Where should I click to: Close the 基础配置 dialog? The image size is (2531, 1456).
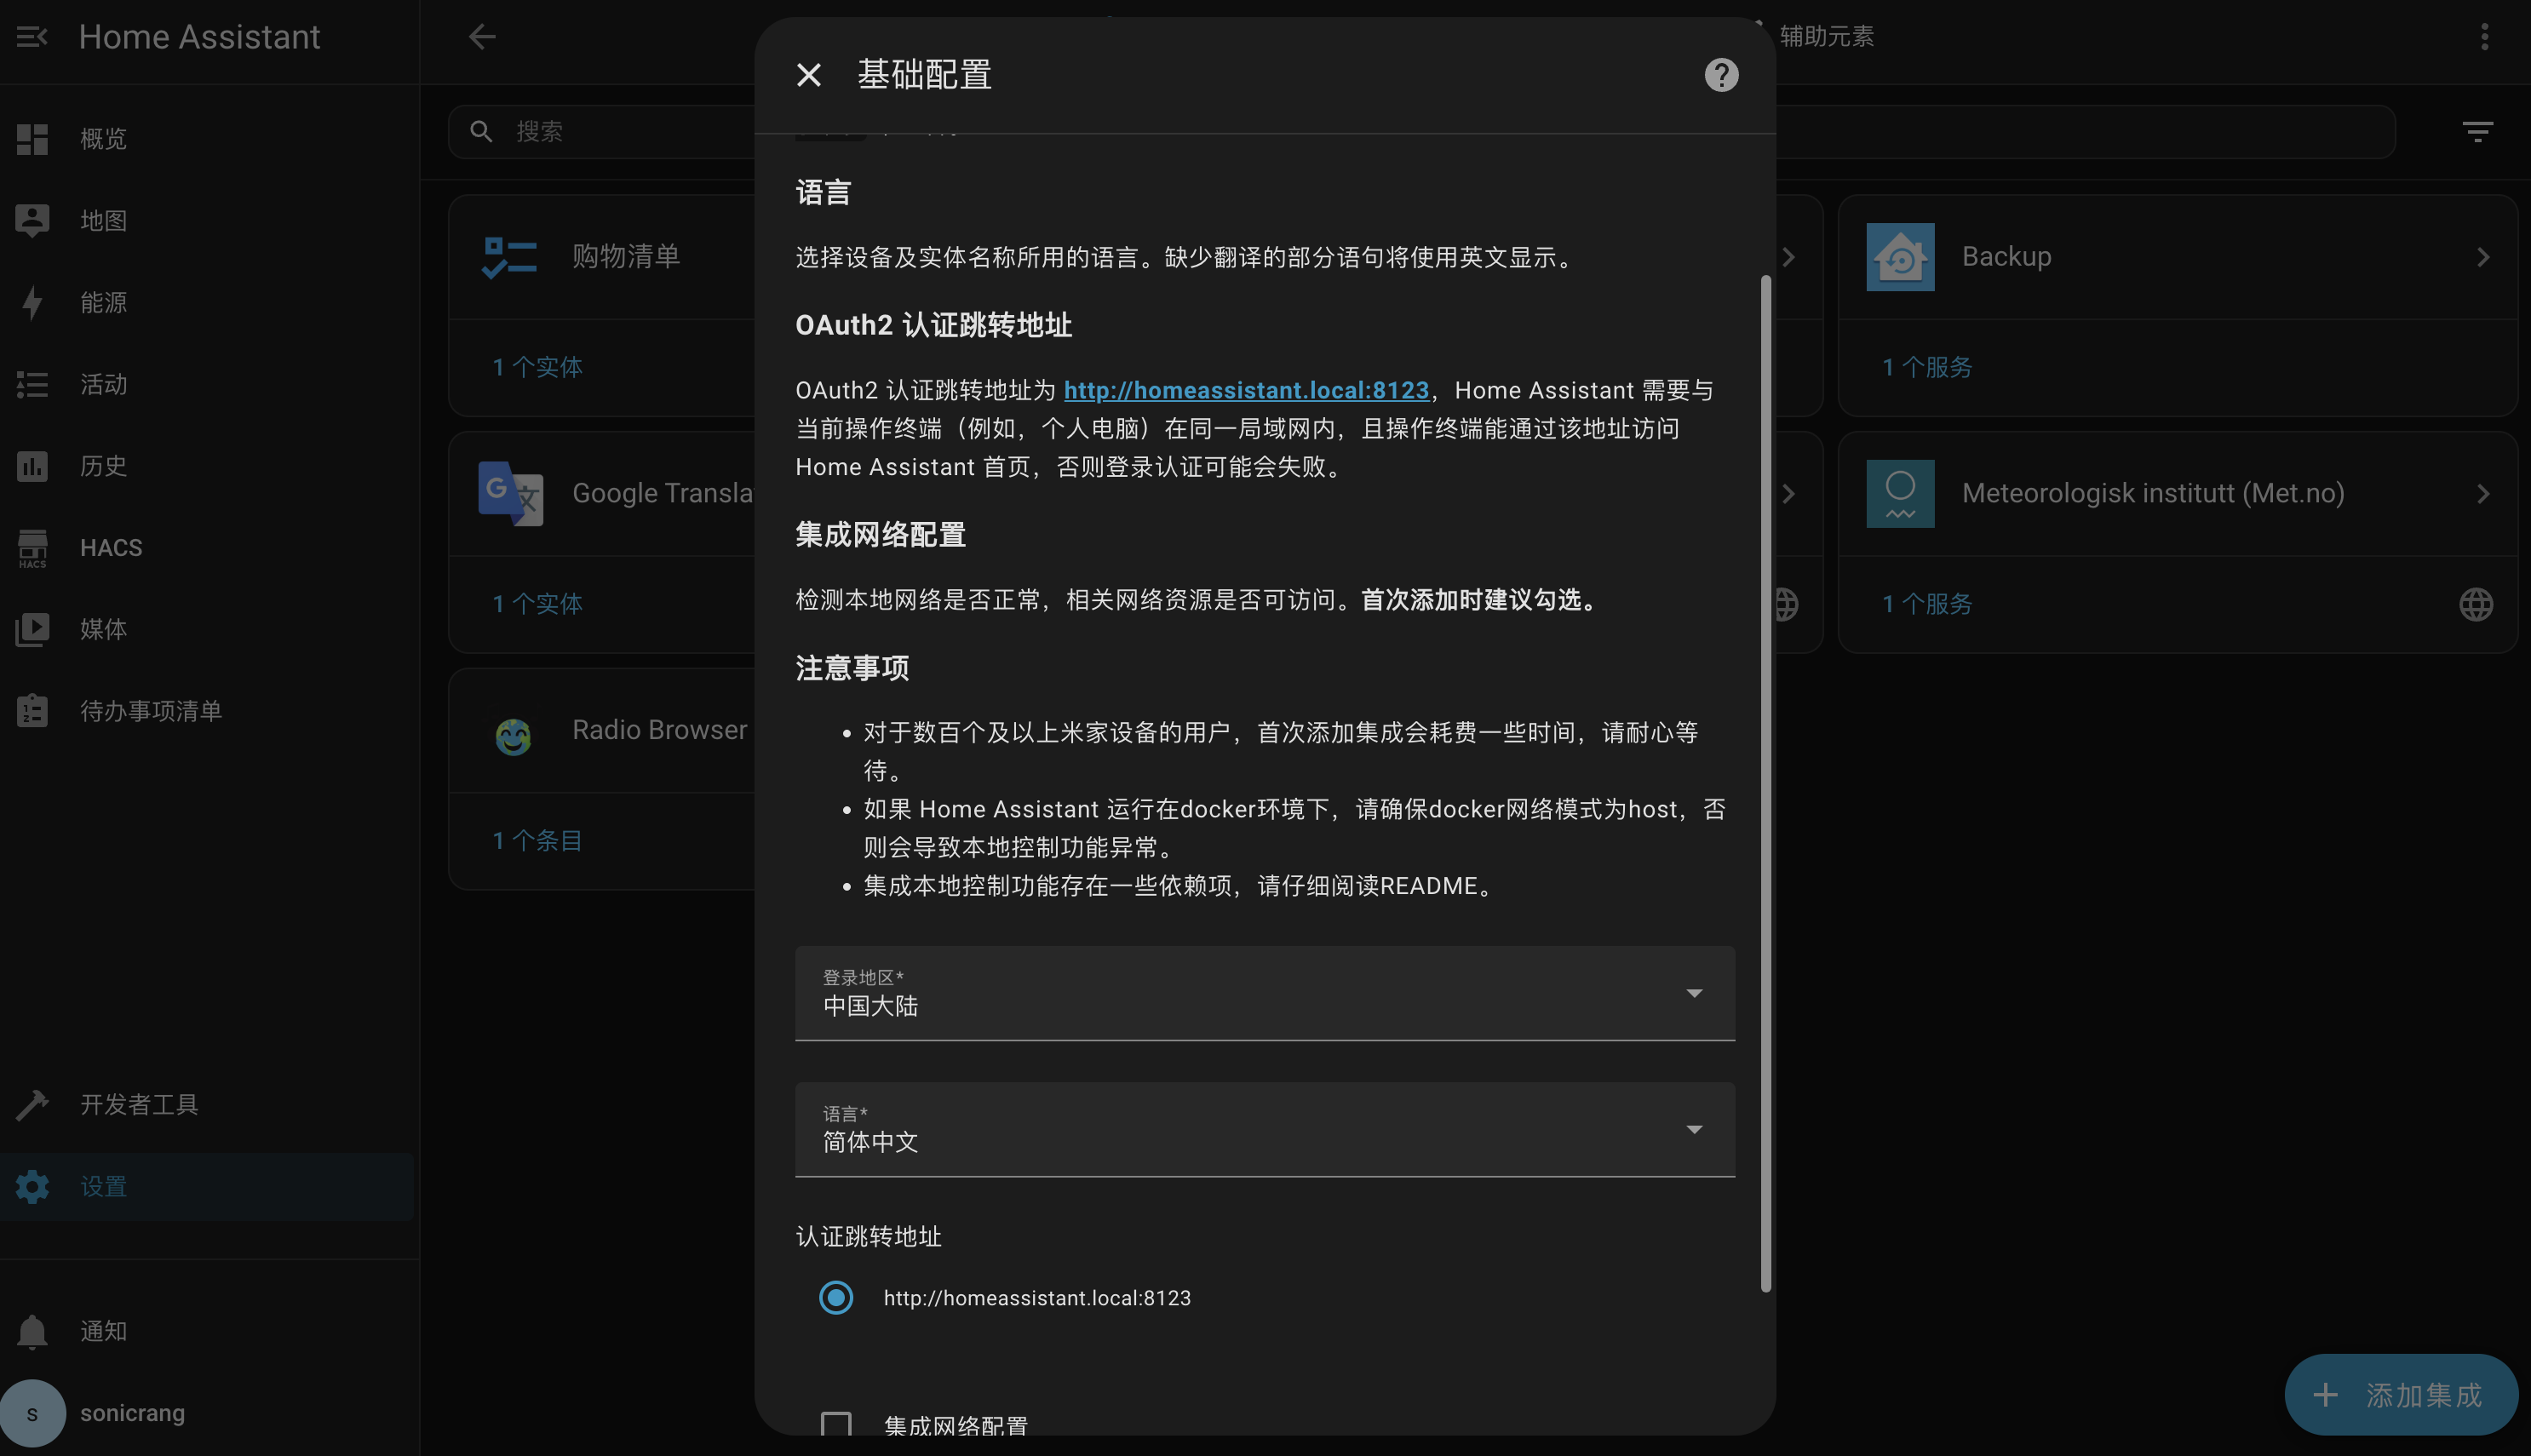coord(808,75)
